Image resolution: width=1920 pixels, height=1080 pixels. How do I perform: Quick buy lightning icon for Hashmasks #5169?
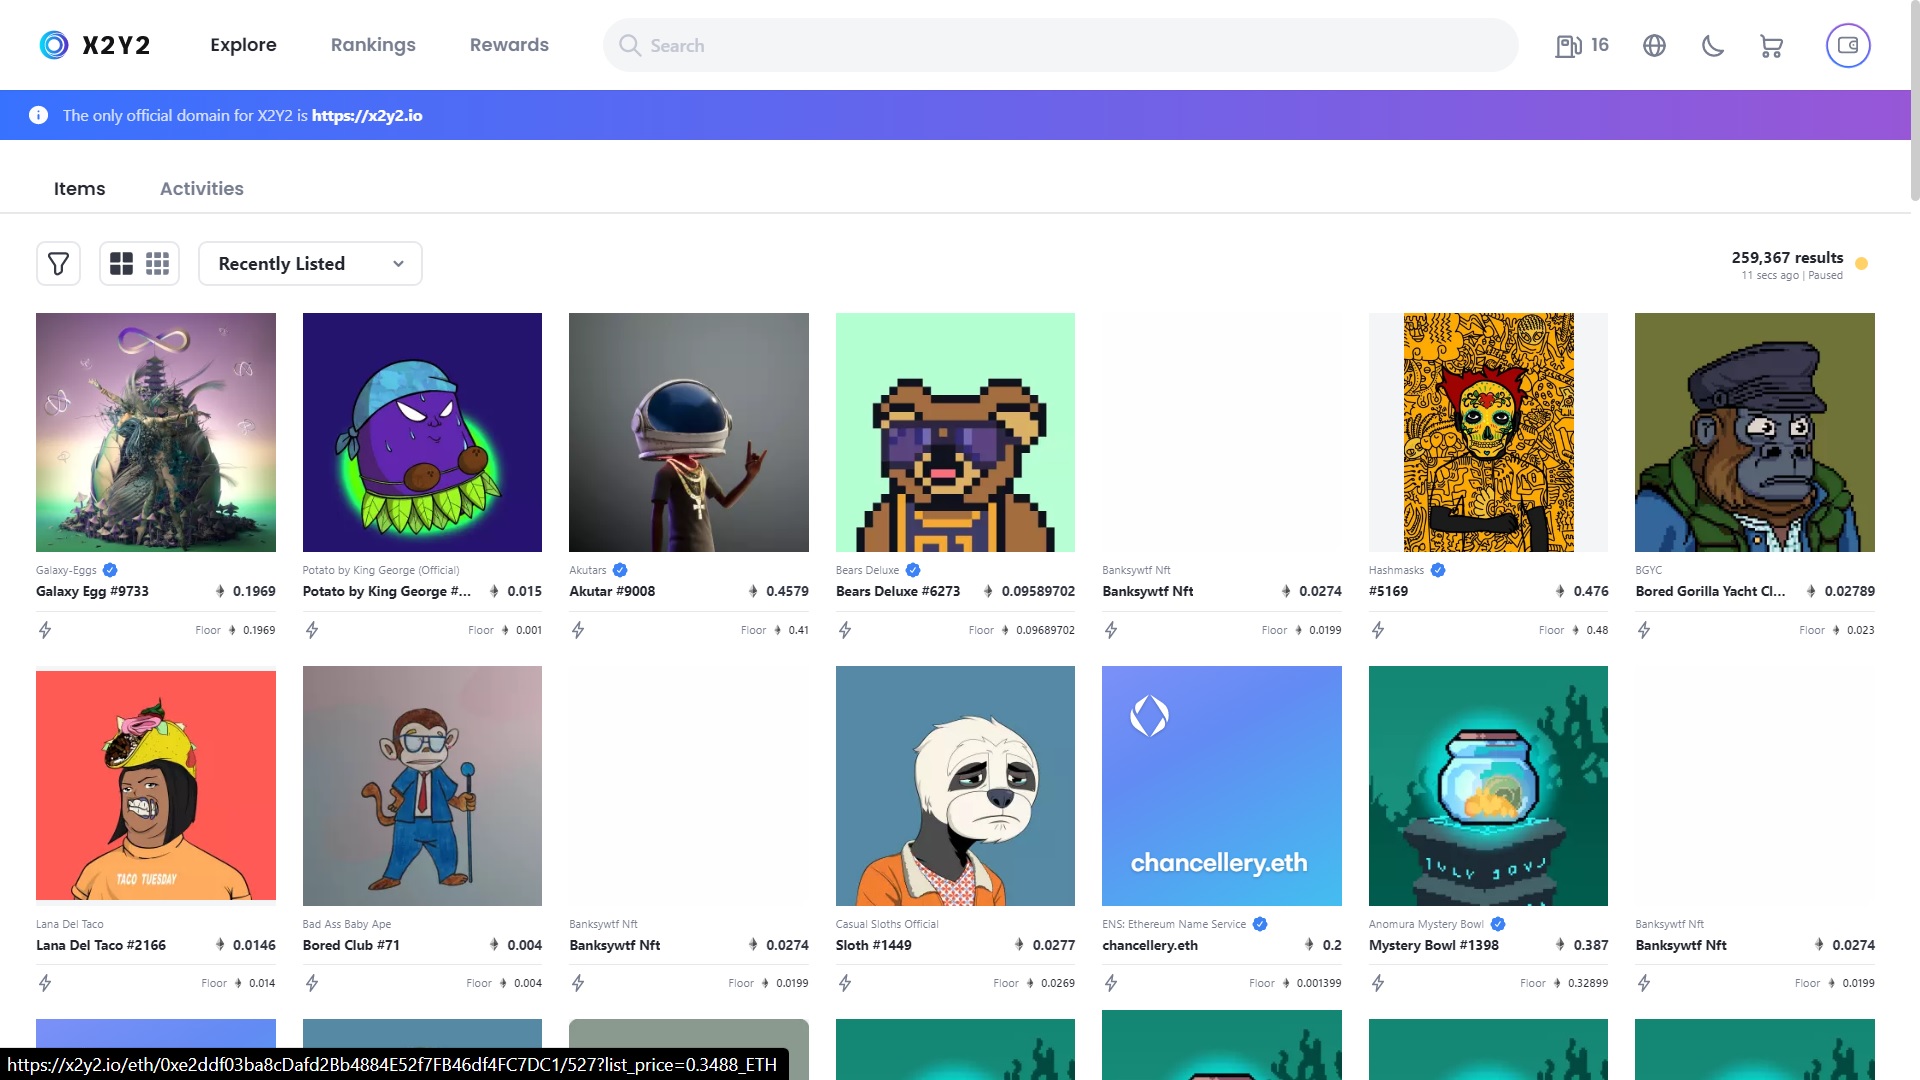pyautogui.click(x=1378, y=630)
